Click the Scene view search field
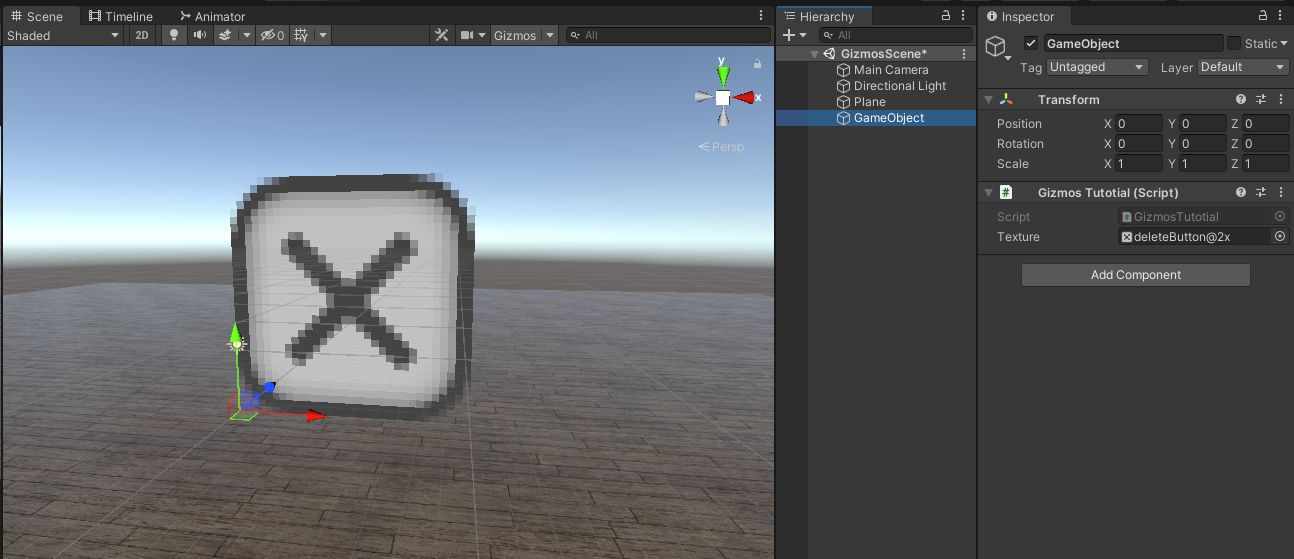1294x559 pixels. pos(668,35)
